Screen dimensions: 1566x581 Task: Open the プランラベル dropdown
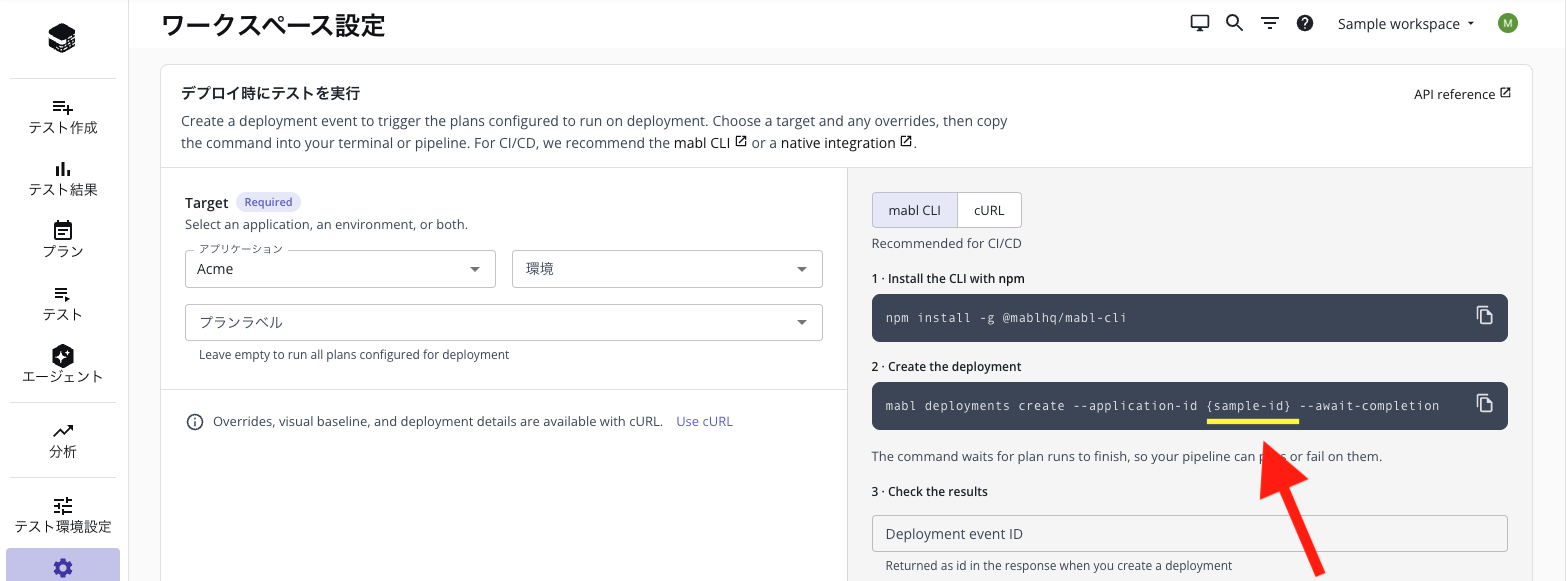coord(504,322)
